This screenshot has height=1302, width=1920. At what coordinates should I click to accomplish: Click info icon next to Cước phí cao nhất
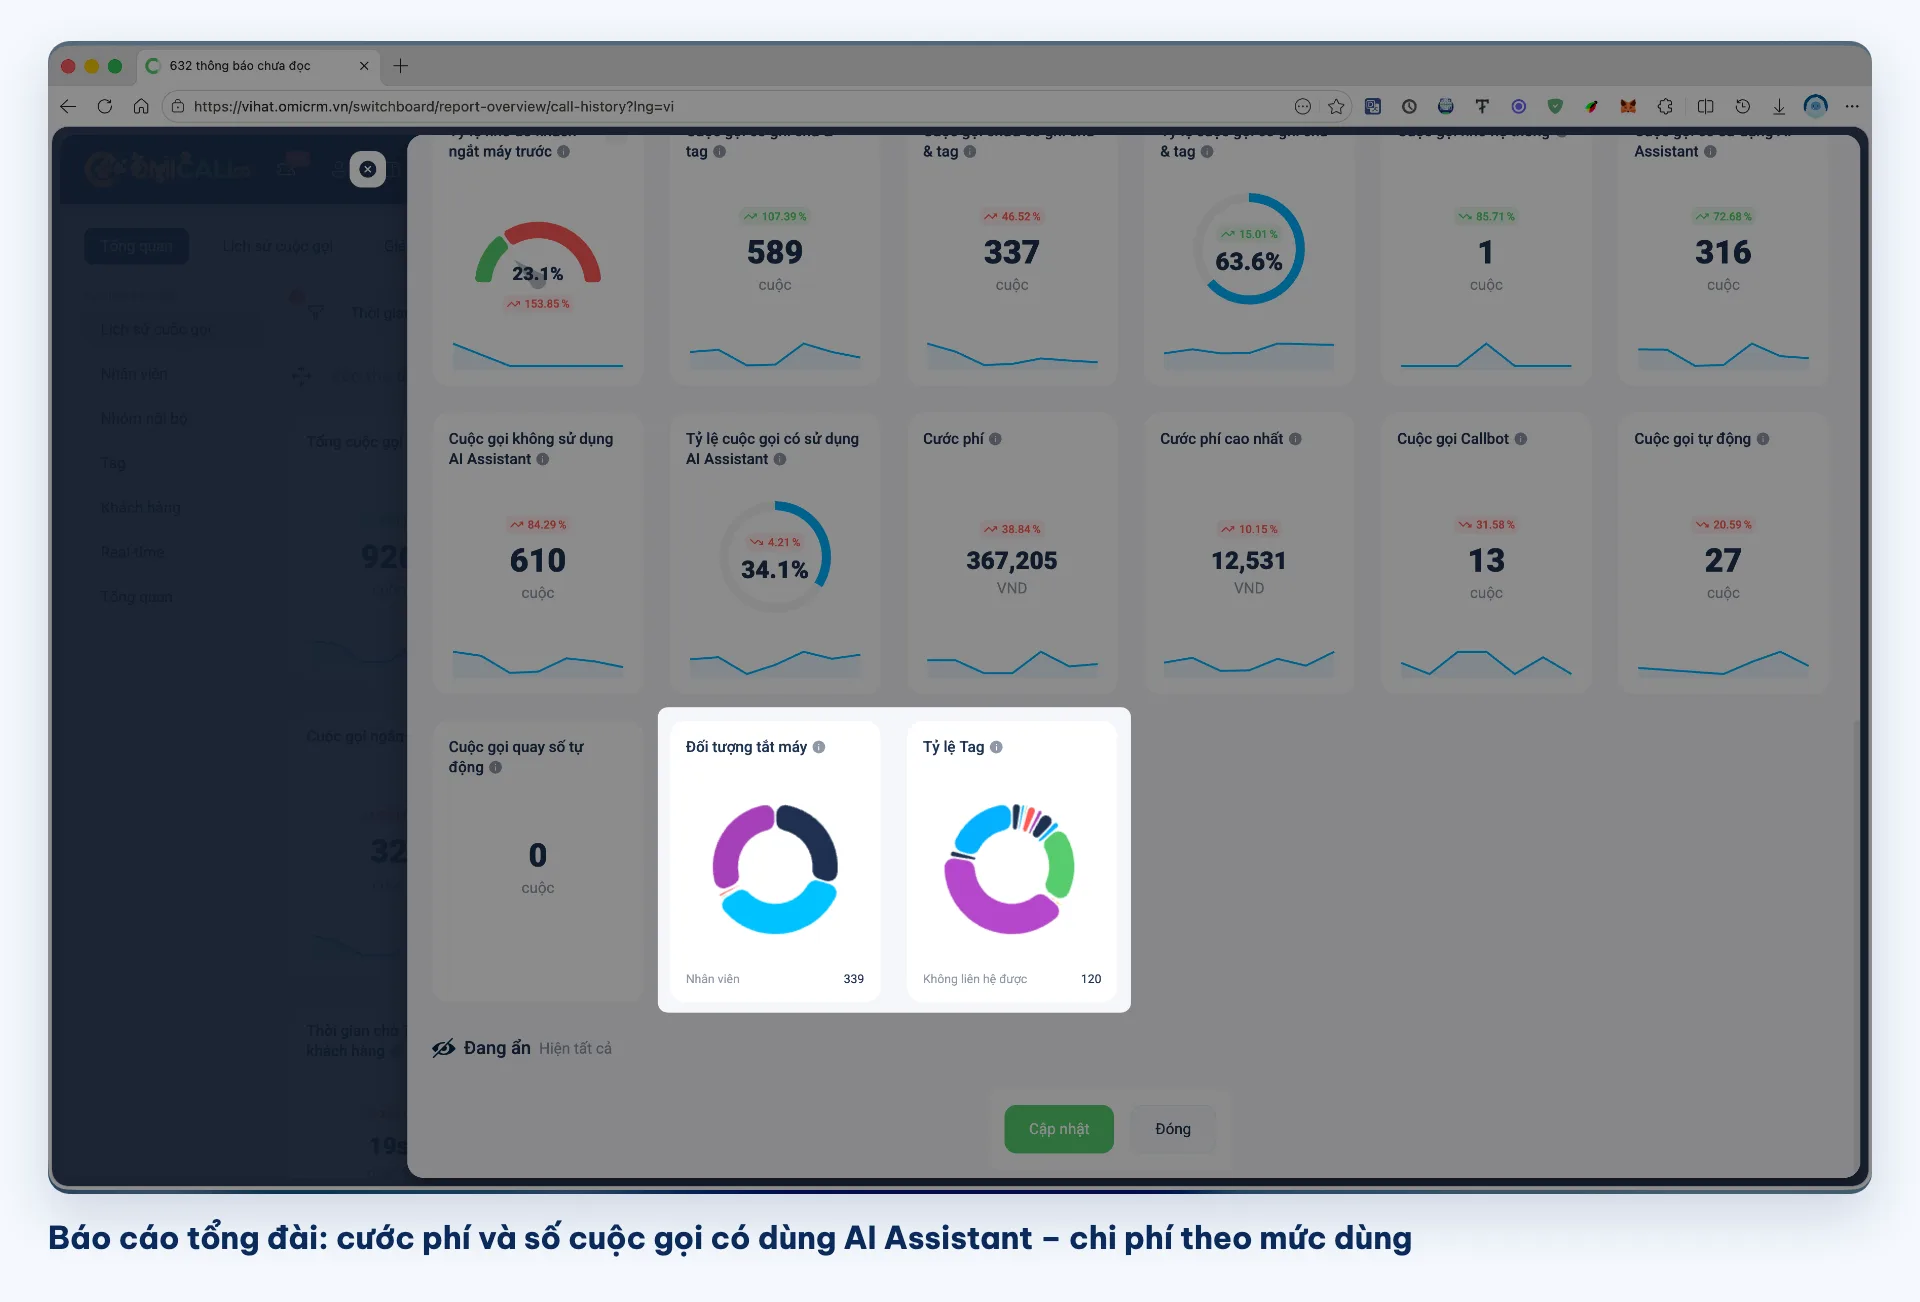[x=1295, y=439]
